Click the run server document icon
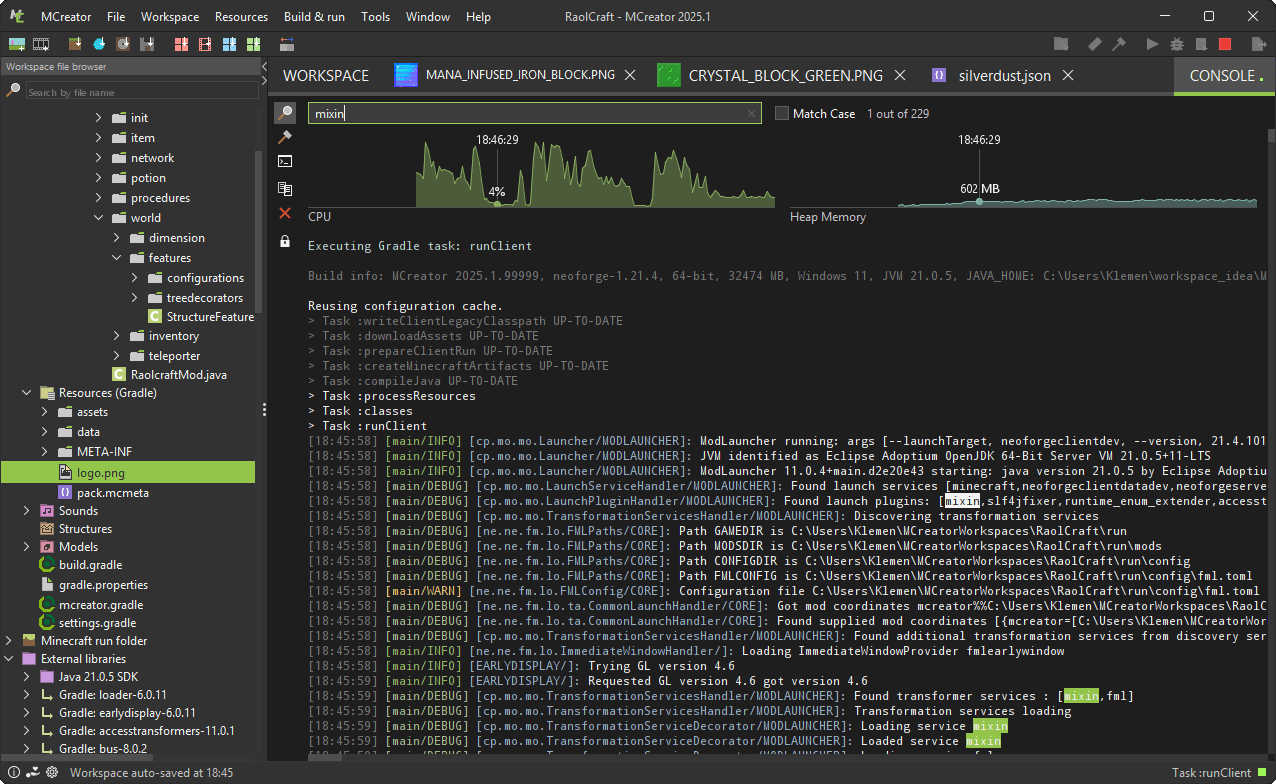Screen dimensions: 1276x784 tap(1201, 44)
